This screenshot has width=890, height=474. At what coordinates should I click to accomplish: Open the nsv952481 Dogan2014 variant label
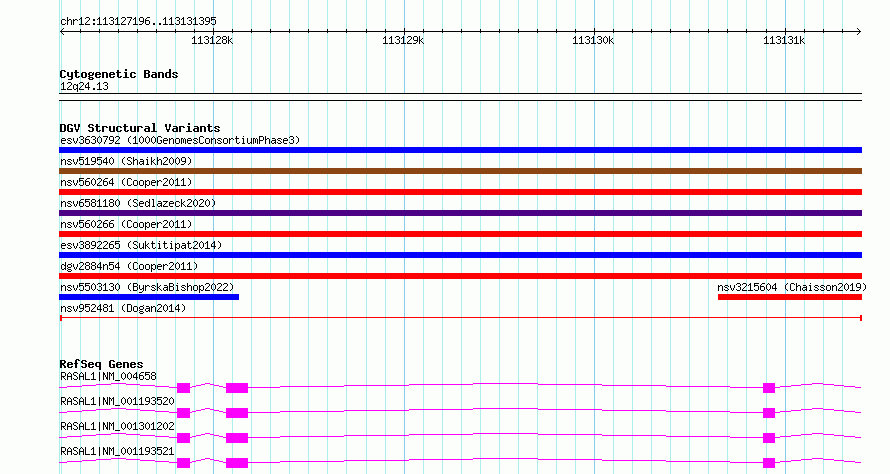[123, 308]
